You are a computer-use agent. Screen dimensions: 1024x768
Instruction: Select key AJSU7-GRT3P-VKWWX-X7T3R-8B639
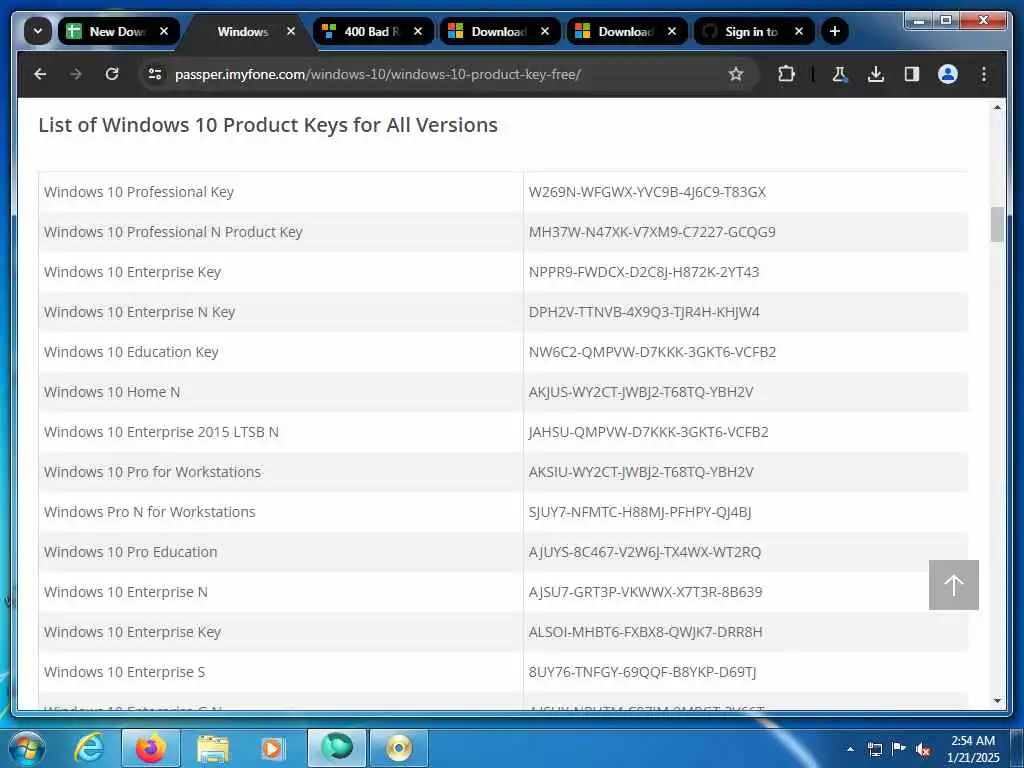[x=645, y=592]
